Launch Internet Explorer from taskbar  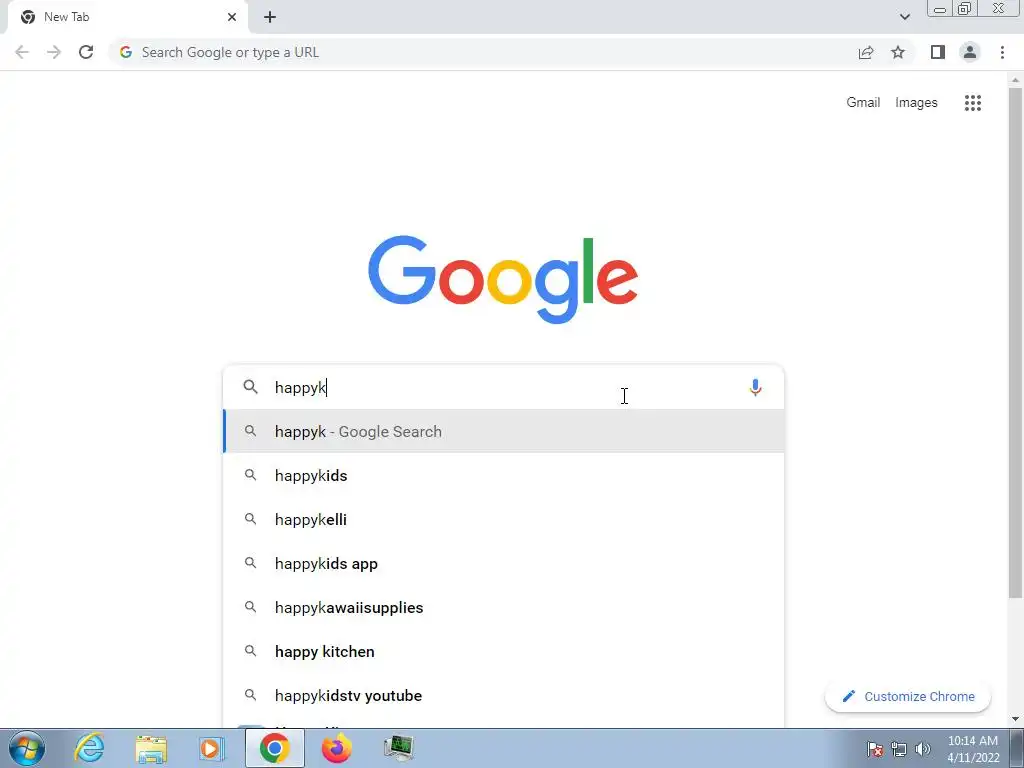pyautogui.click(x=89, y=748)
